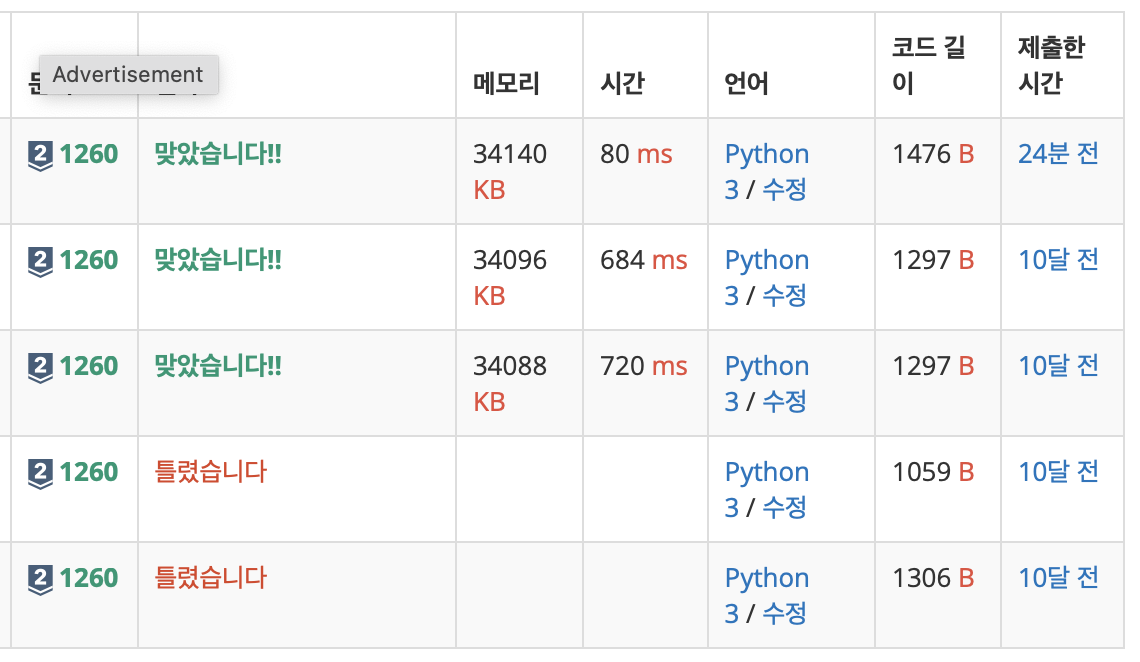Open problem 1260 link in the 684 ms row

[89, 260]
